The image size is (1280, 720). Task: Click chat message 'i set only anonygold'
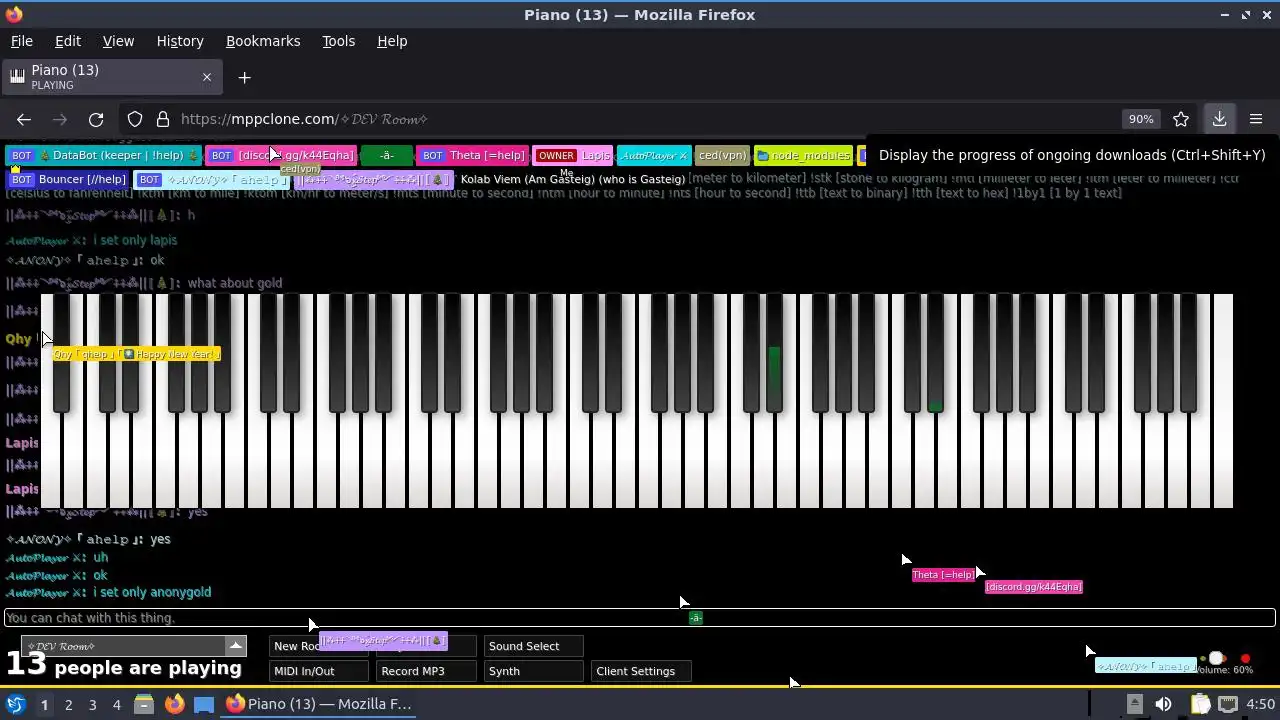pyautogui.click(x=152, y=592)
